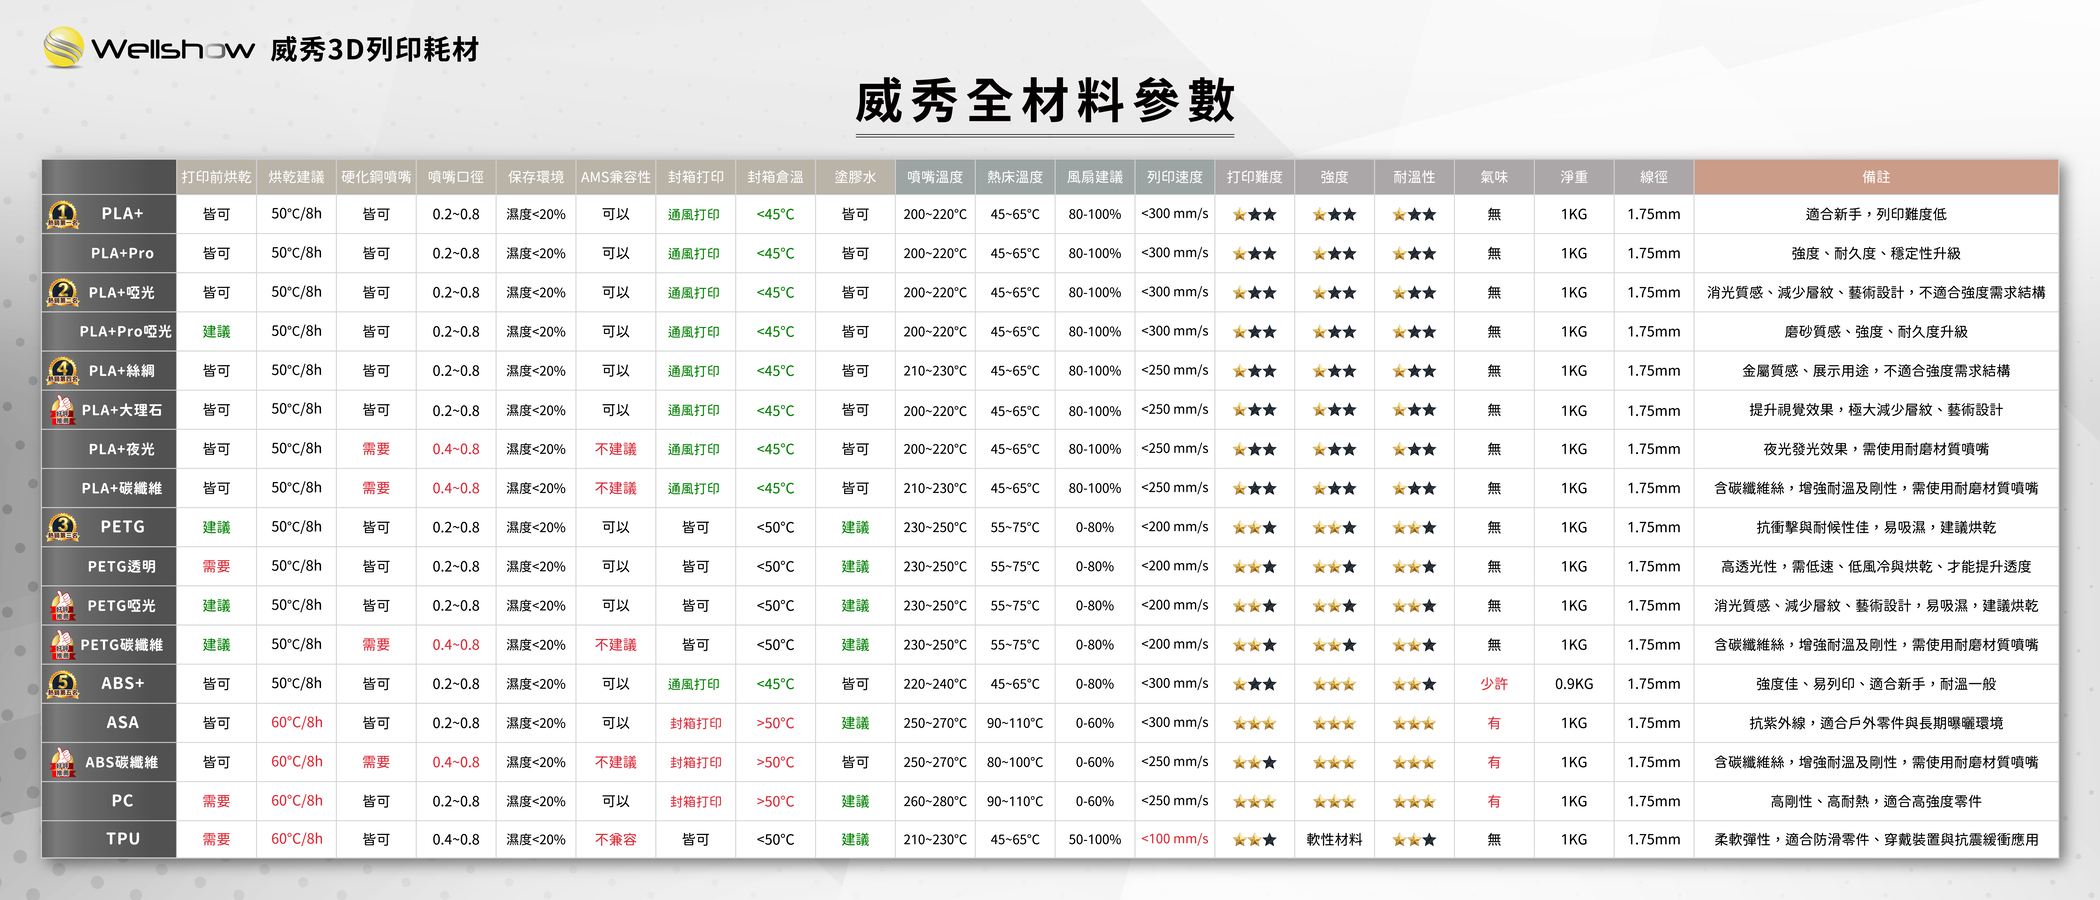Click the number 1 rank badge beside PLA+

(63, 214)
